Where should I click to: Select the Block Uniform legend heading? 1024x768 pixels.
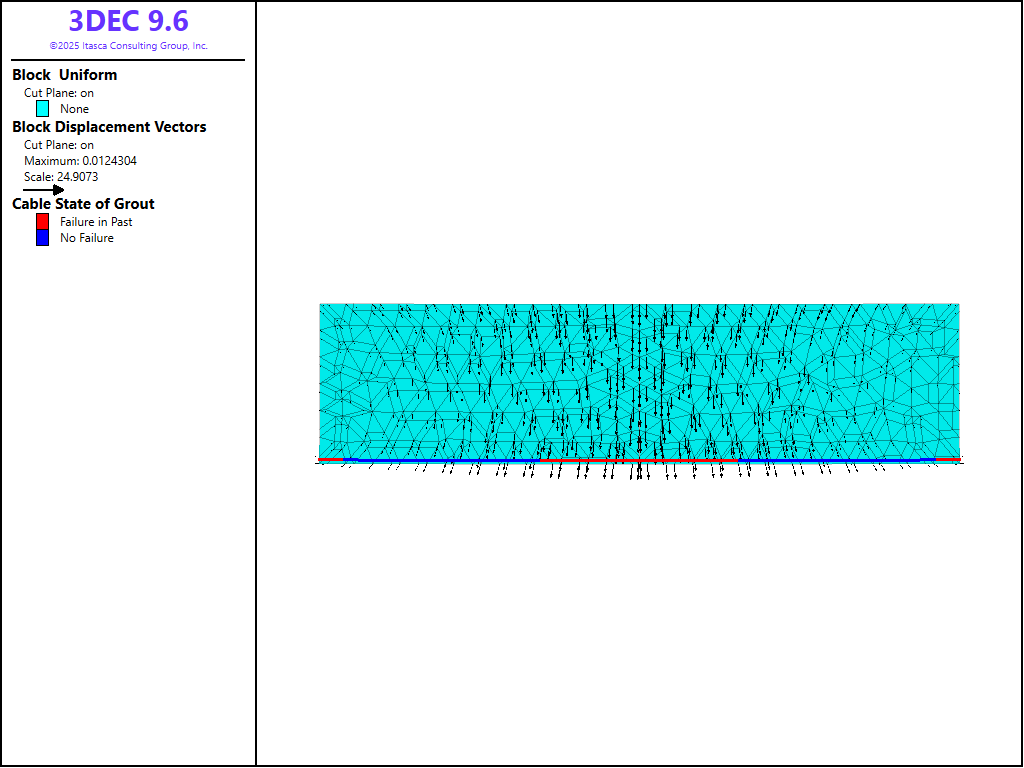(64, 75)
